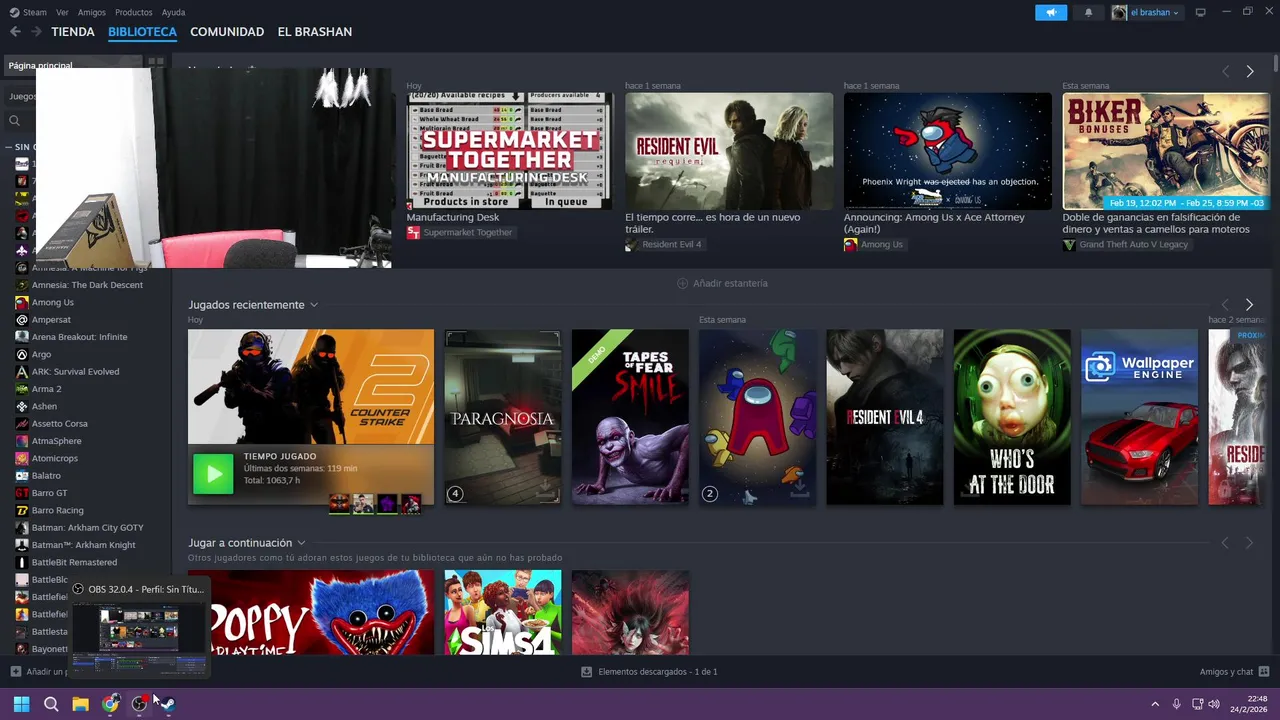Click the Barro GT game icon
Image resolution: width=1280 pixels, height=720 pixels.
pos(22,493)
